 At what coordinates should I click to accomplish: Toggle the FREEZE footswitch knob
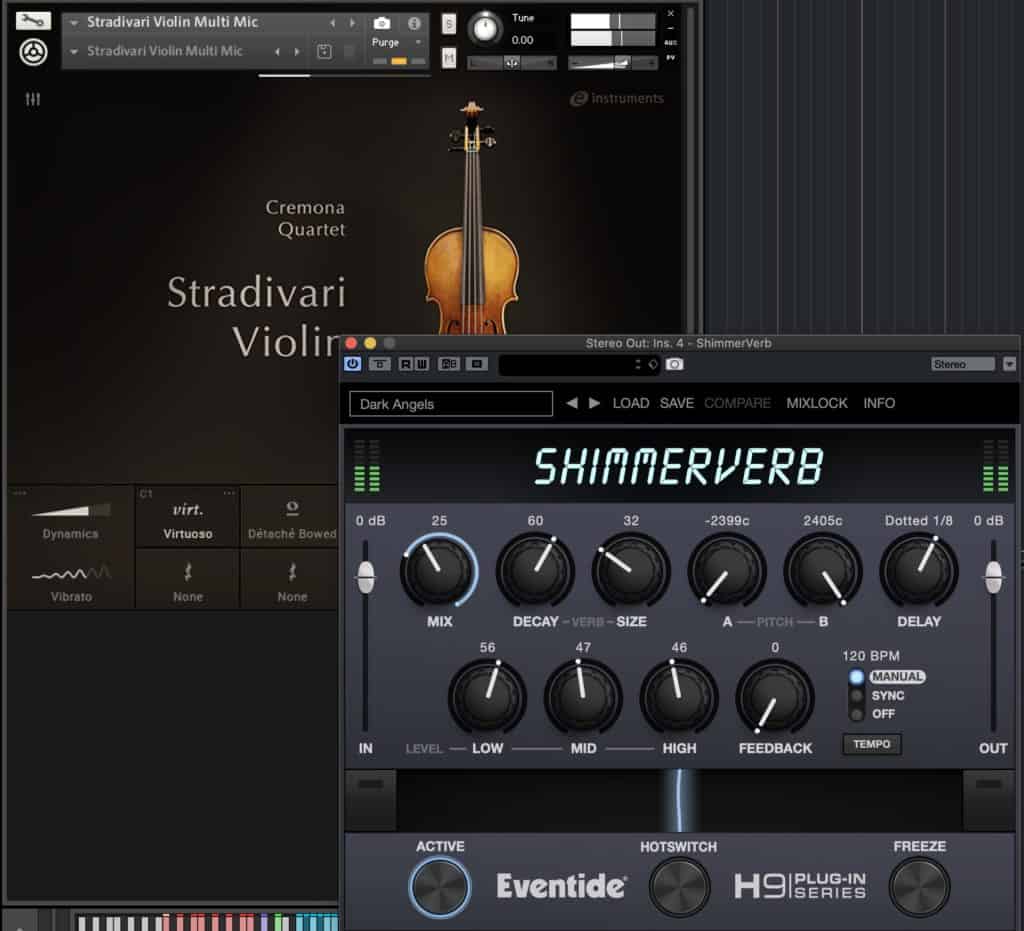[x=920, y=887]
